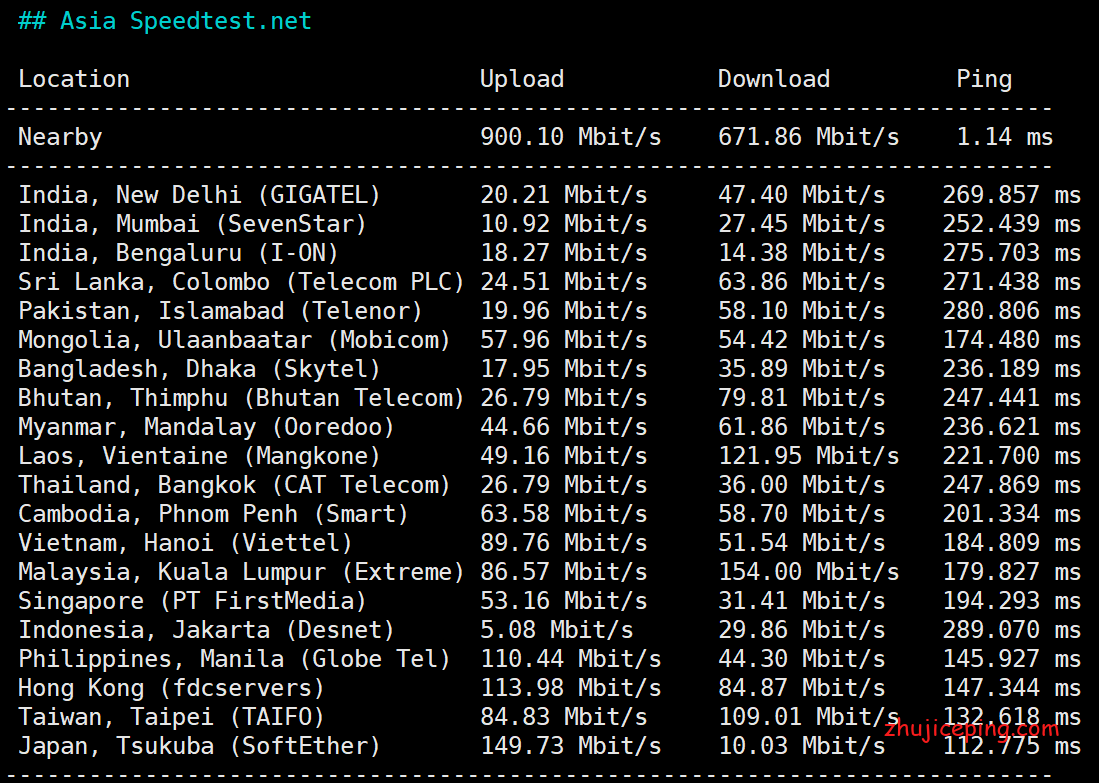Select 'Philippines, Manila (Globe Tel)' row

550,660
